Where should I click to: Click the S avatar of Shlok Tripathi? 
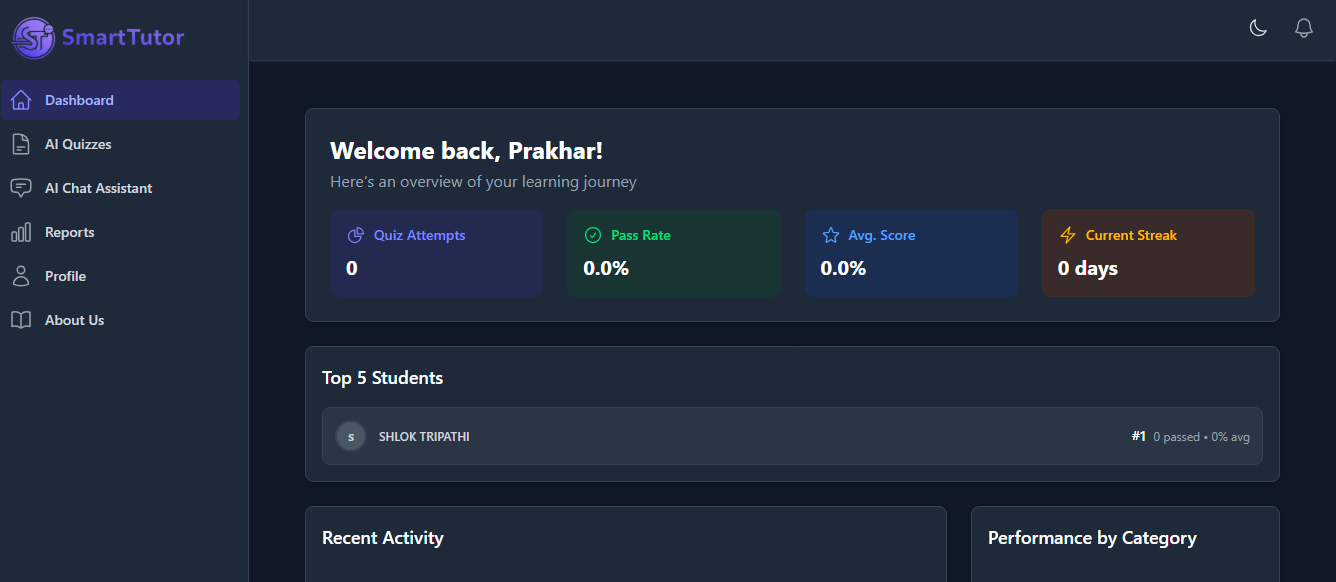click(x=351, y=436)
